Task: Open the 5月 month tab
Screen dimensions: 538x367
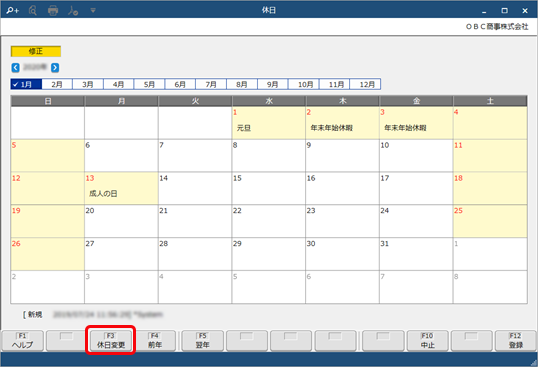Action: (150, 84)
